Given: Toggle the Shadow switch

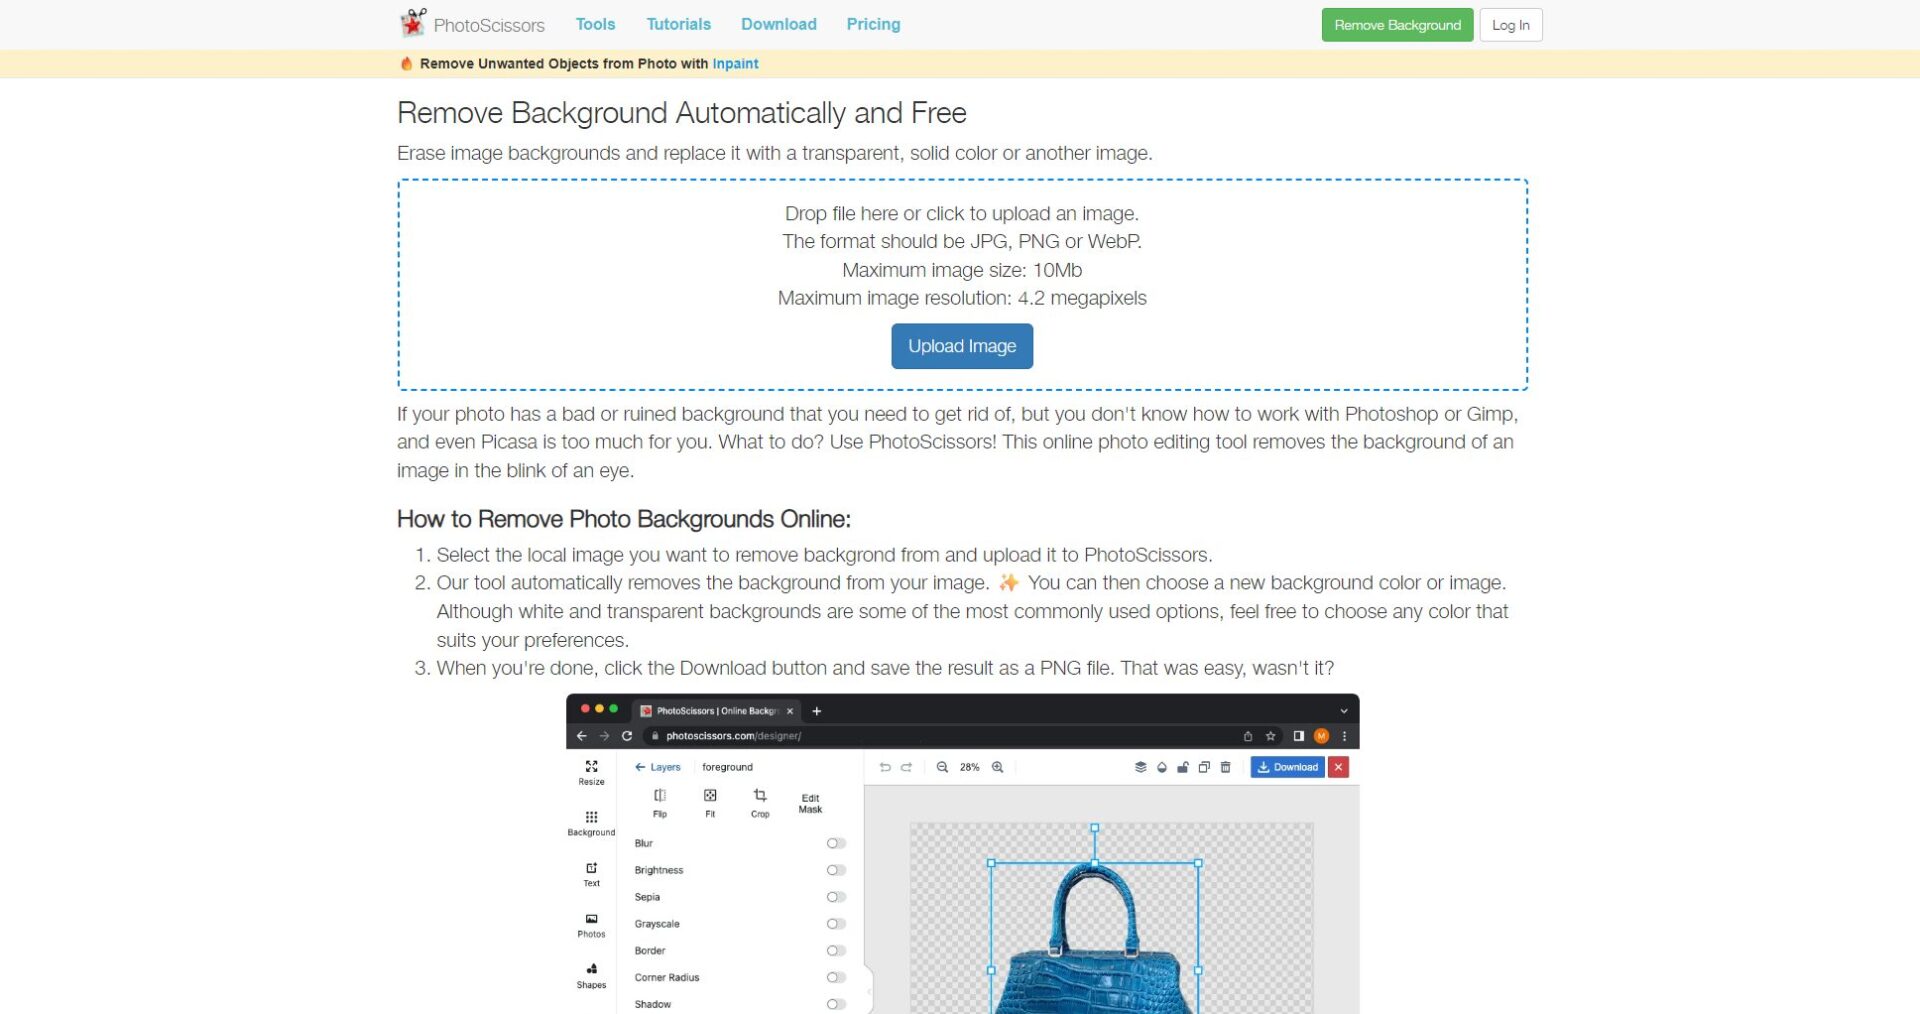Looking at the screenshot, I should click(836, 1004).
